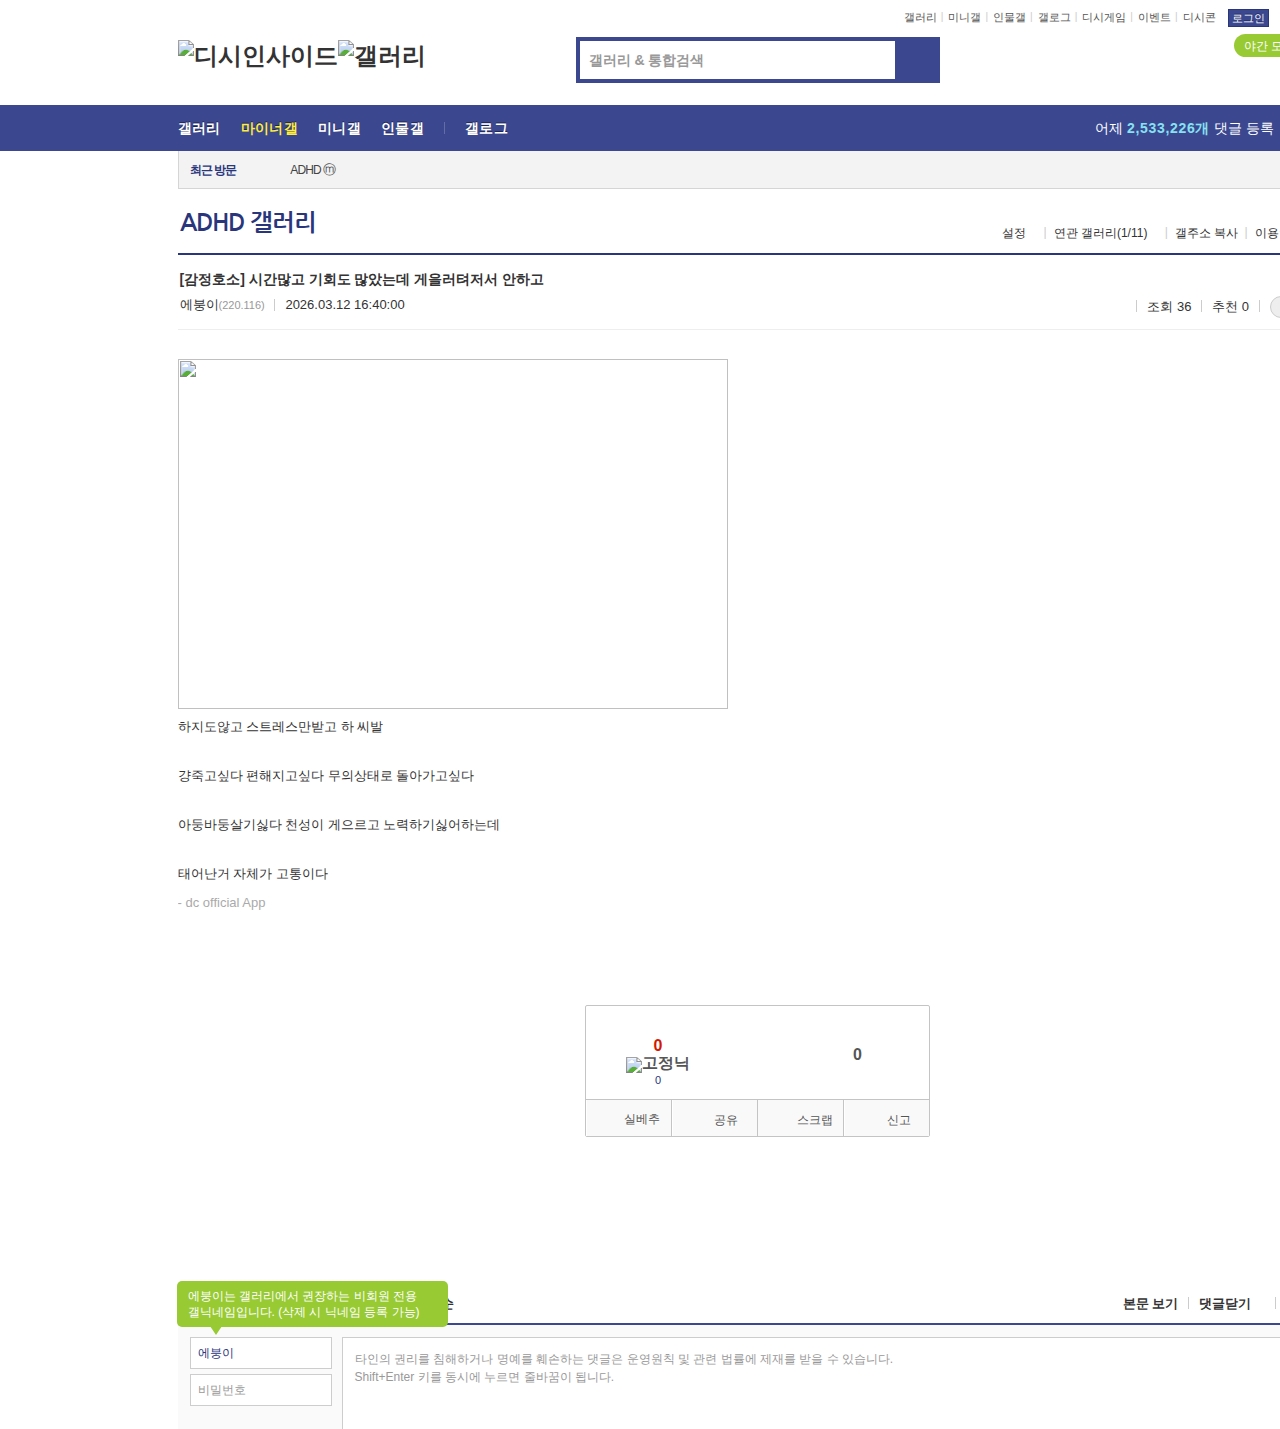
Task: Open the ADHD 갤러리 title link
Action: 248,222
